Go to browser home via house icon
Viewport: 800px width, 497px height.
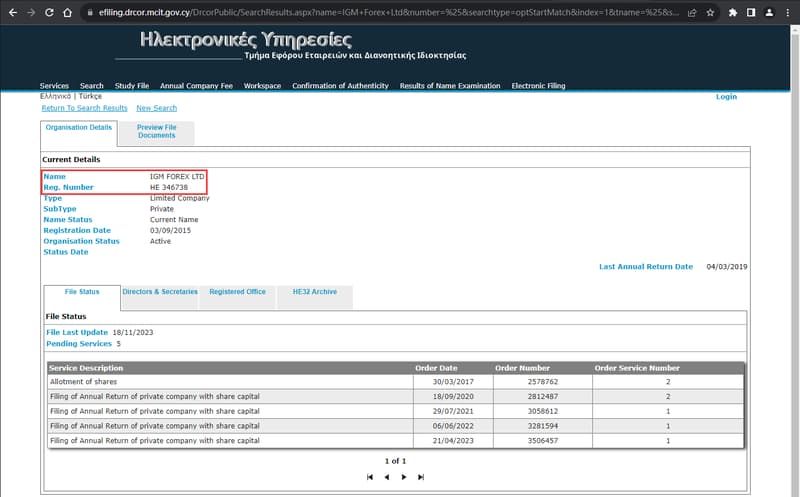click(x=67, y=12)
